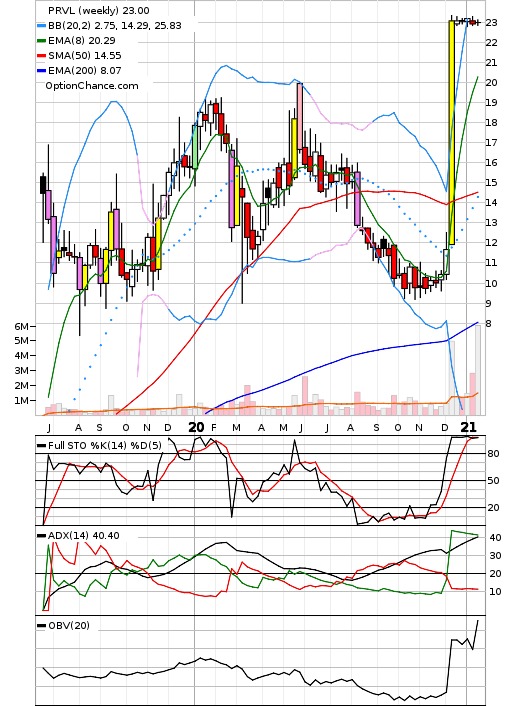
Task: Click the 23 price axis label
Action: (491, 23)
